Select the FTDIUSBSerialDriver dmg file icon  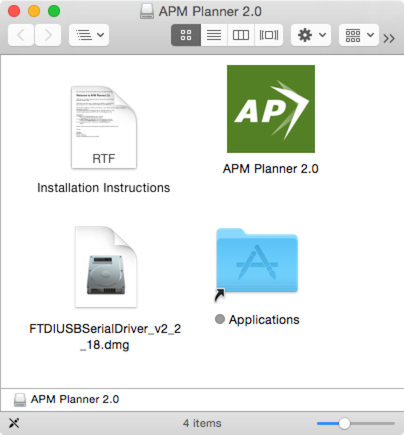coord(106,267)
